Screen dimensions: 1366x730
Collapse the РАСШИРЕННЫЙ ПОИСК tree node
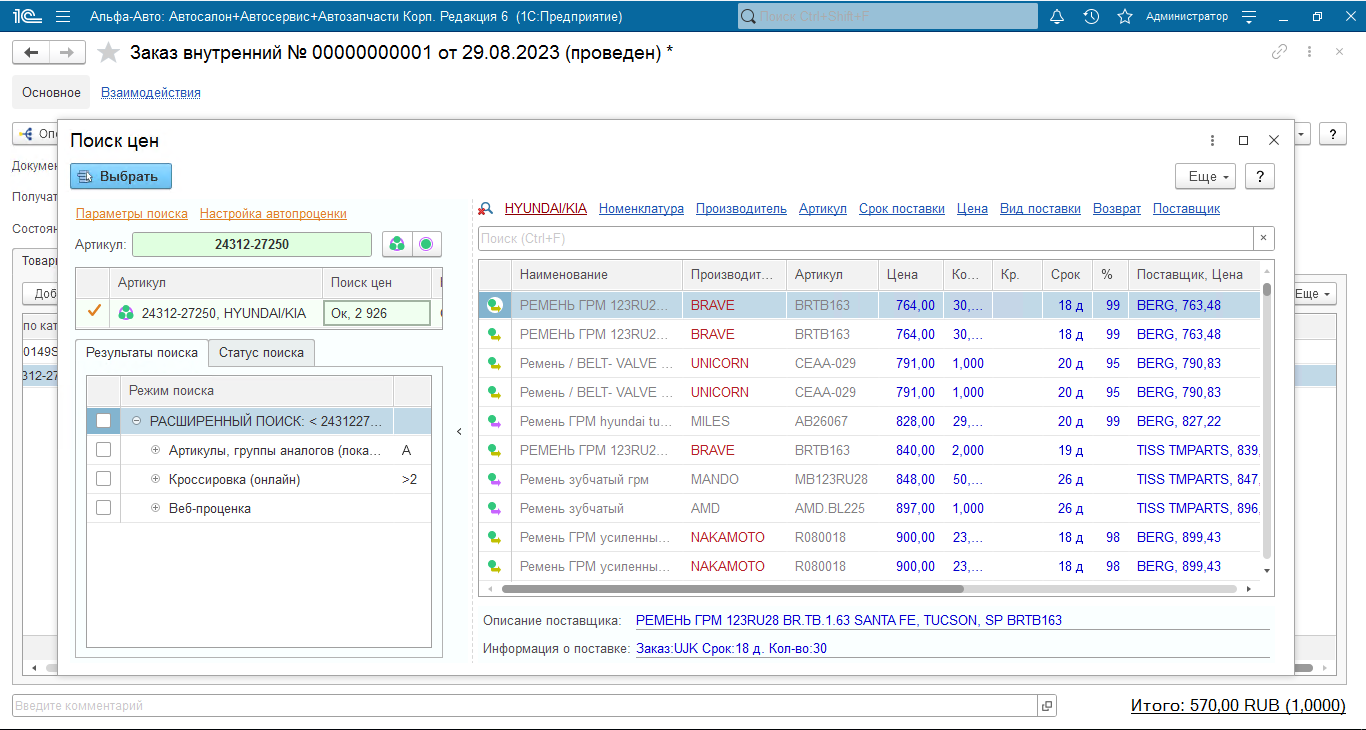[136, 421]
